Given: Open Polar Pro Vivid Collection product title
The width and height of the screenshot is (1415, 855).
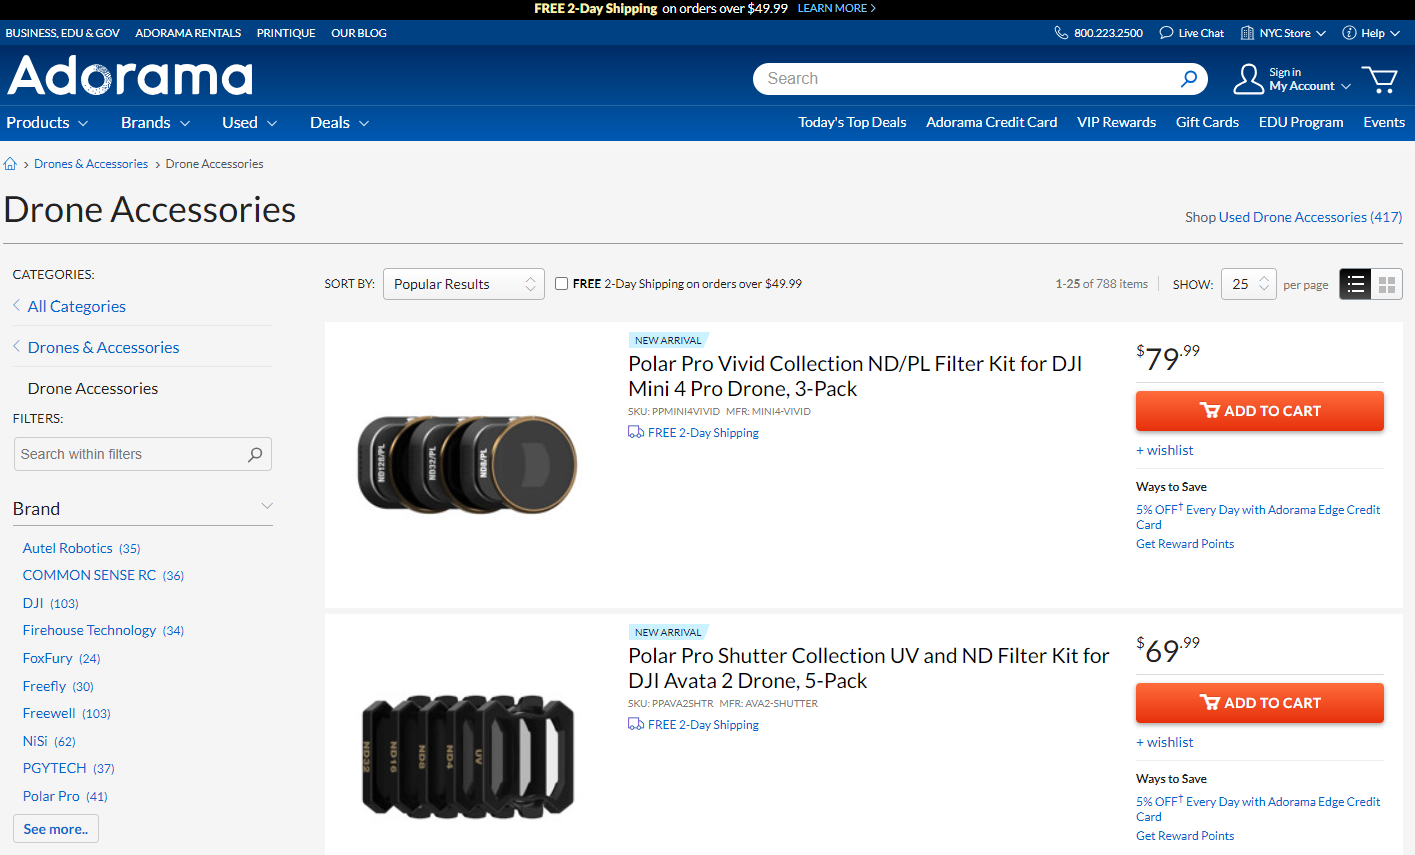Looking at the screenshot, I should (x=855, y=376).
